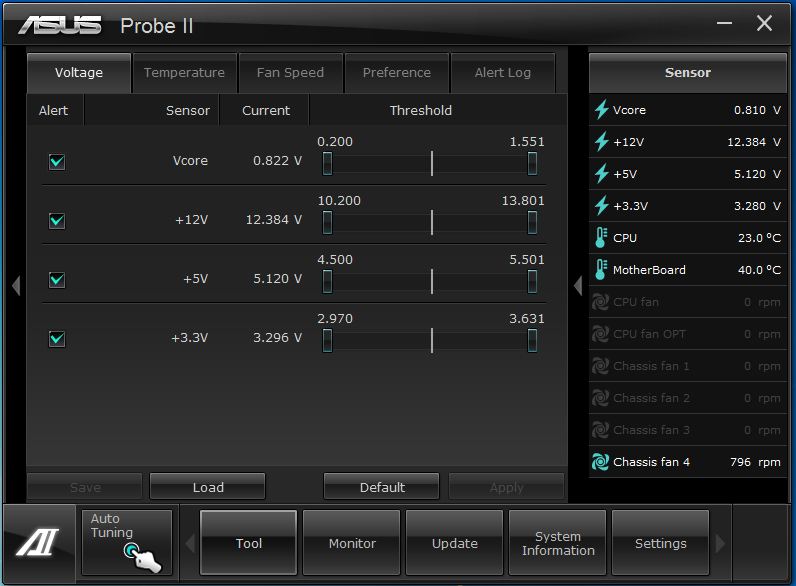Click the Load button
The width and height of the screenshot is (796, 586).
pos(208,487)
